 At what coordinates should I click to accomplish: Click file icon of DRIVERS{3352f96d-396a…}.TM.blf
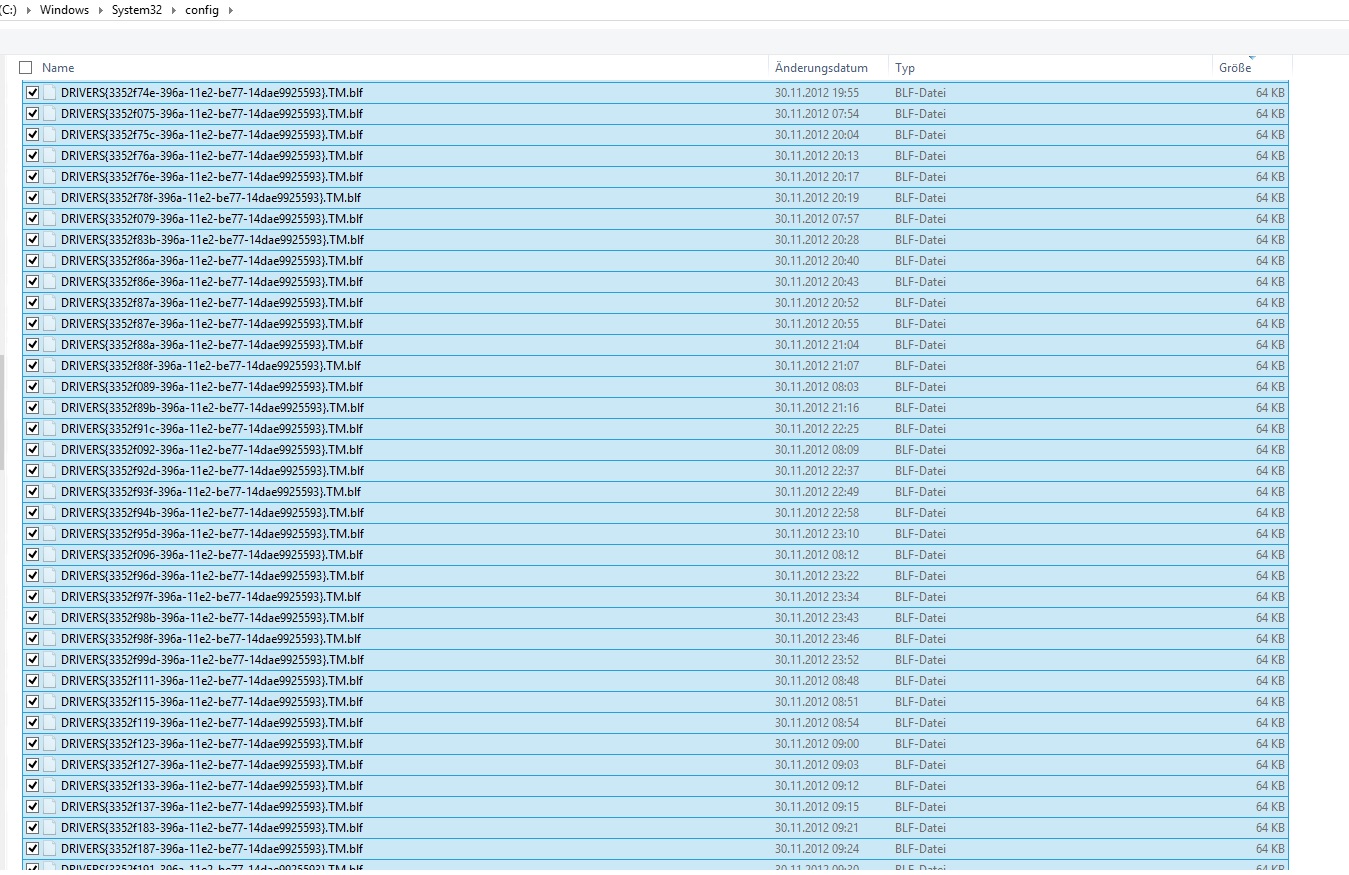[x=50, y=576]
